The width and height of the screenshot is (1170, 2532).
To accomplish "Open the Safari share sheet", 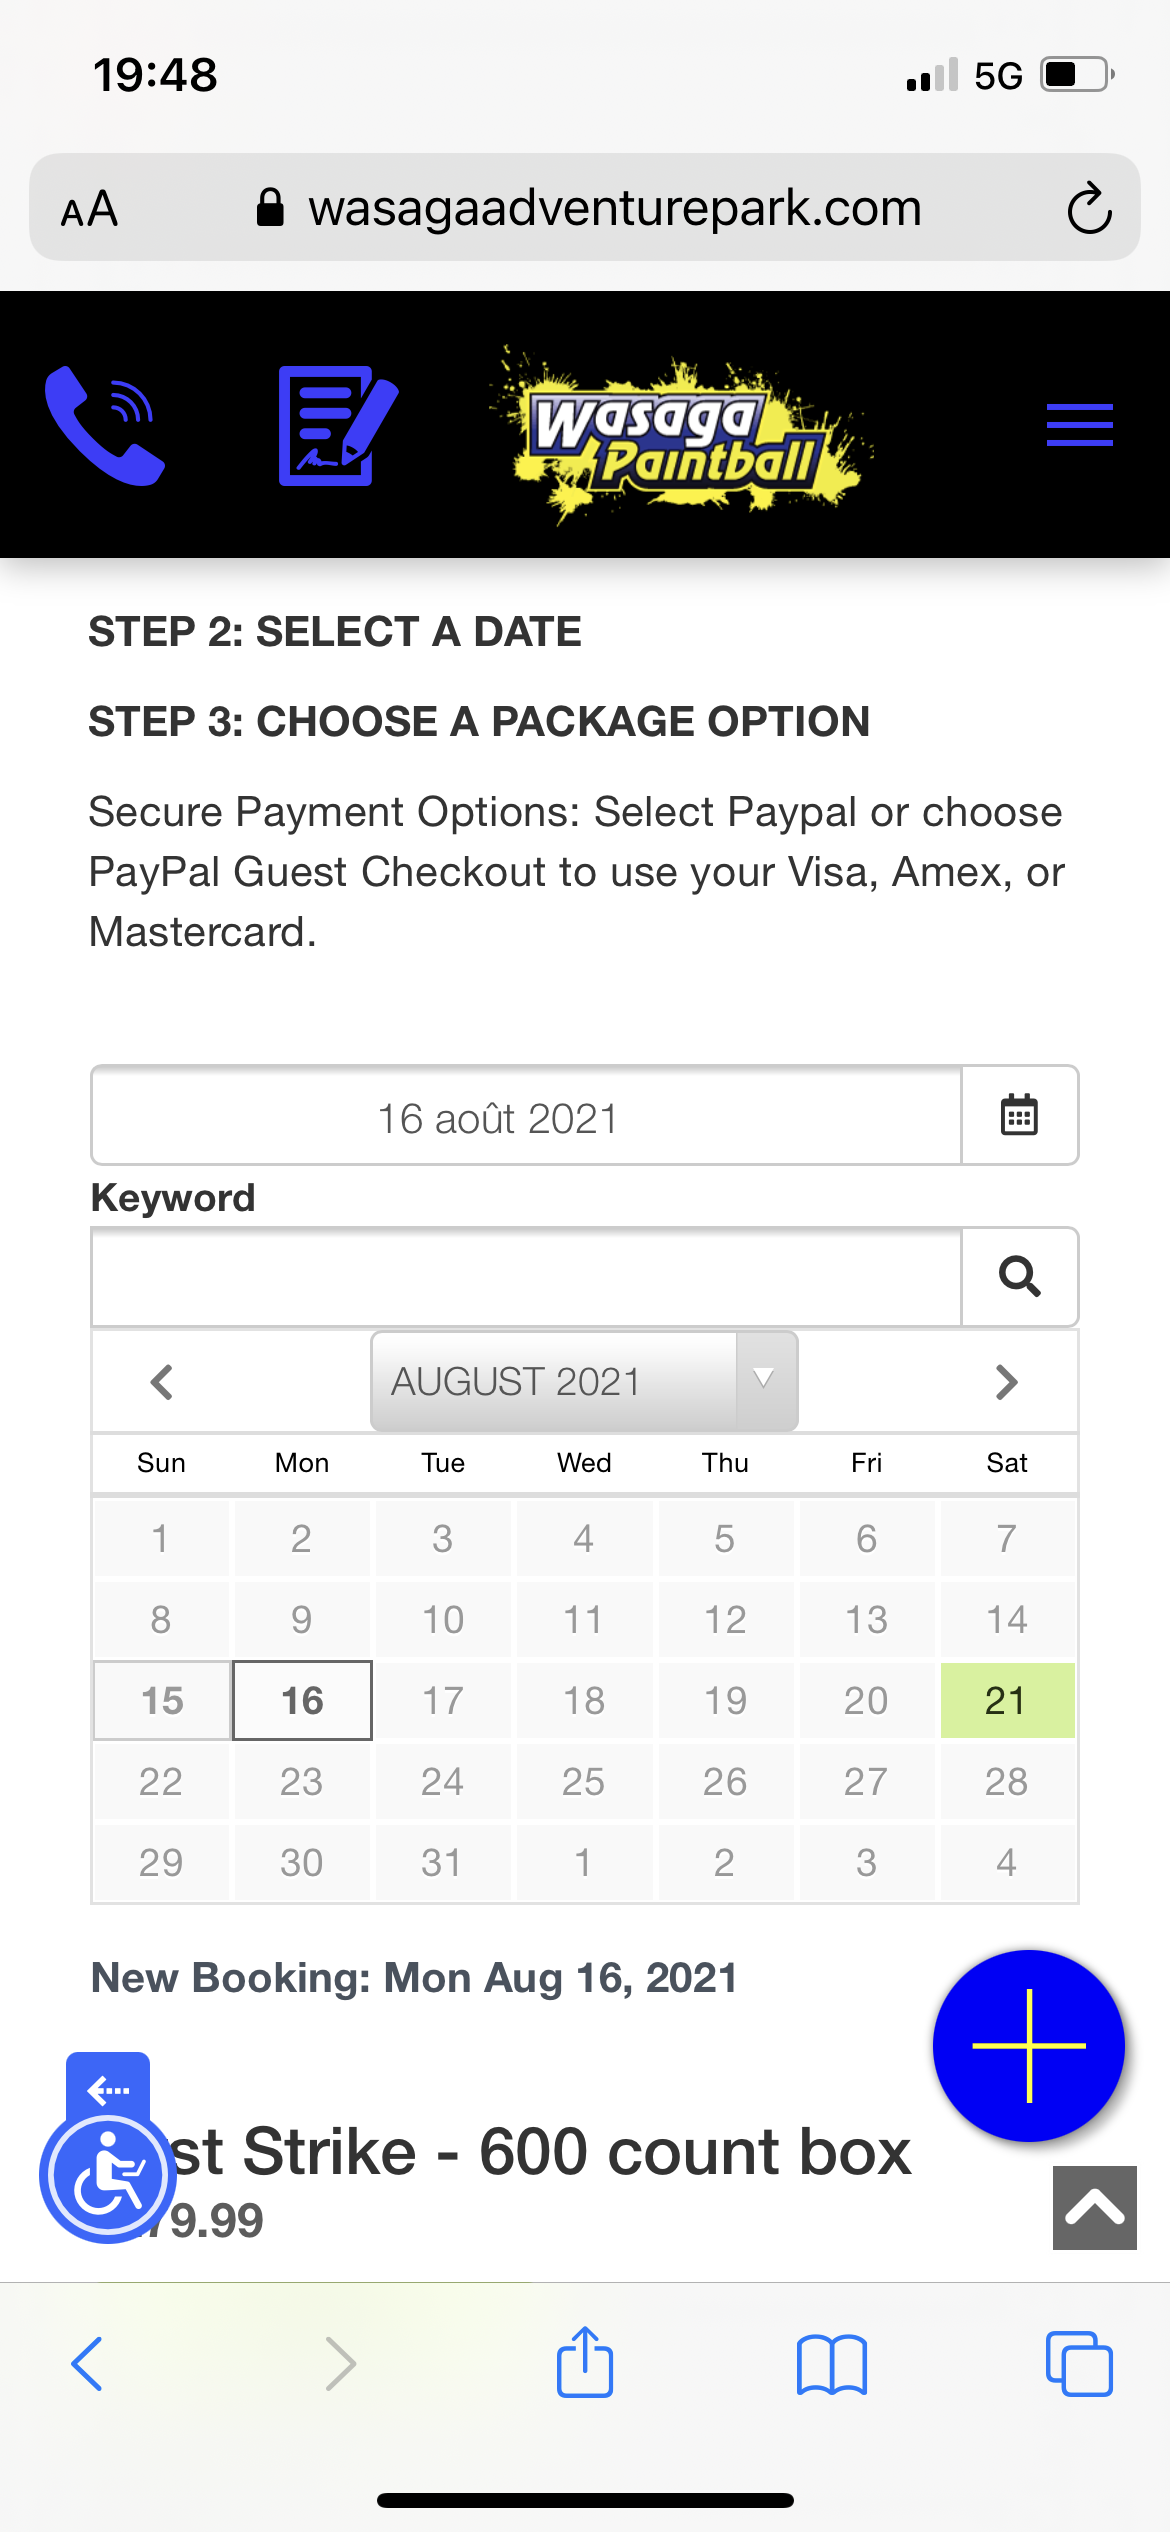I will click(585, 2362).
